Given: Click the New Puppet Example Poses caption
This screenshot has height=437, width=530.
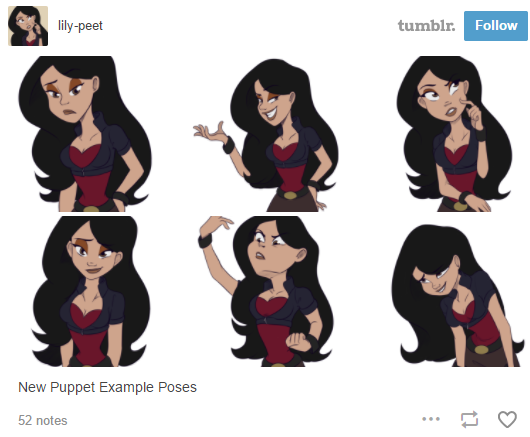Looking at the screenshot, I should point(107,387).
